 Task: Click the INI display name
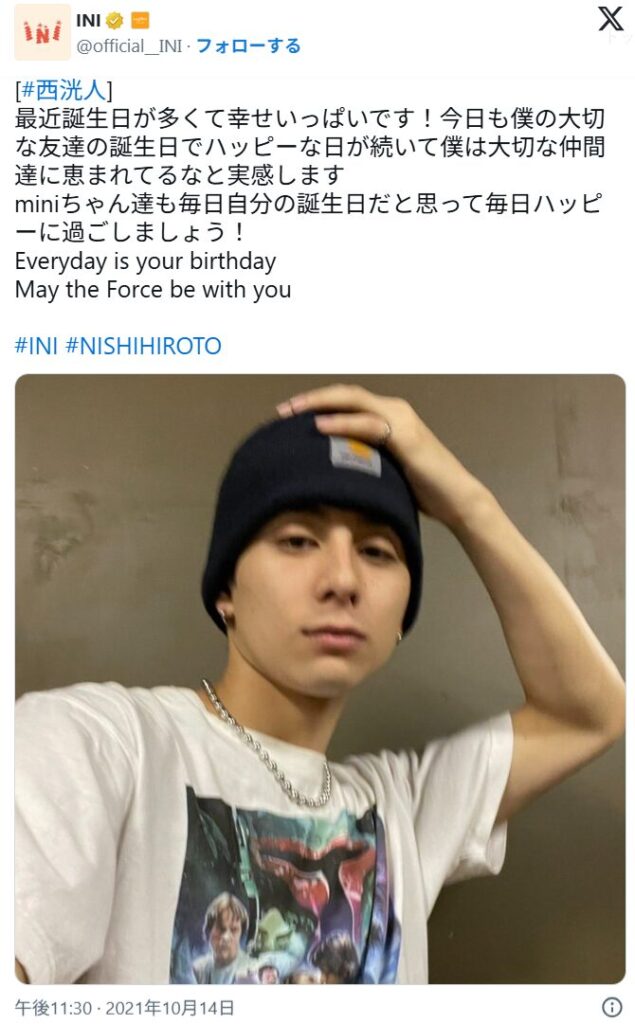pyautogui.click(x=88, y=20)
